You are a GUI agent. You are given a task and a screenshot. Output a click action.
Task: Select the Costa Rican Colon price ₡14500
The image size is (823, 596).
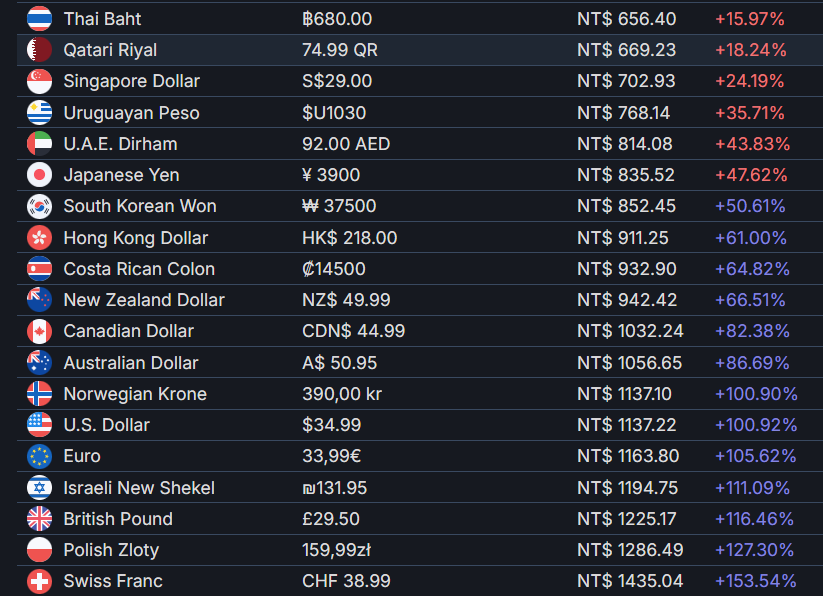click(334, 269)
